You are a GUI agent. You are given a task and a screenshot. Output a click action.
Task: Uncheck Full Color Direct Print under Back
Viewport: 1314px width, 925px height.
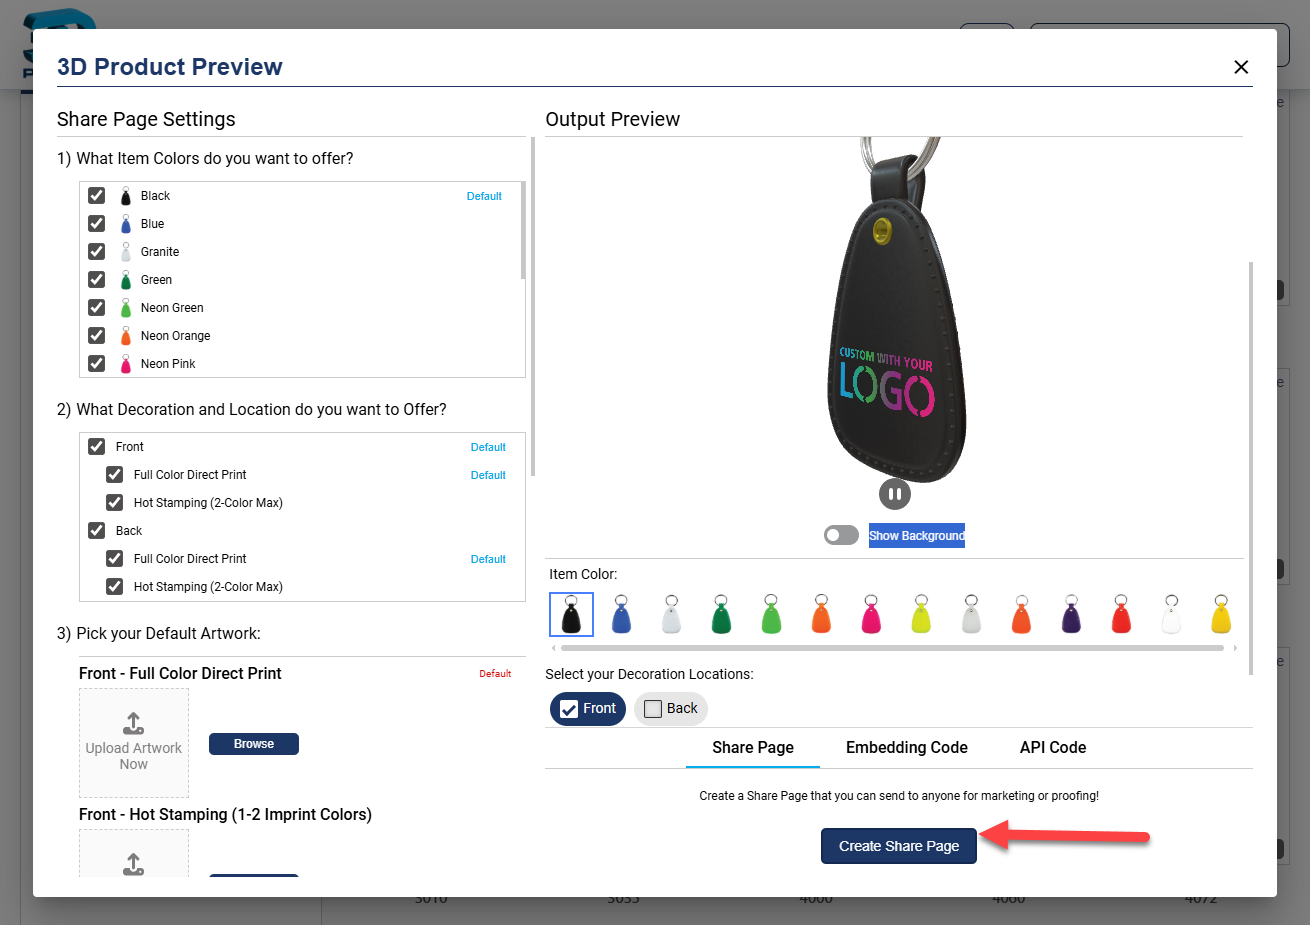click(x=115, y=559)
